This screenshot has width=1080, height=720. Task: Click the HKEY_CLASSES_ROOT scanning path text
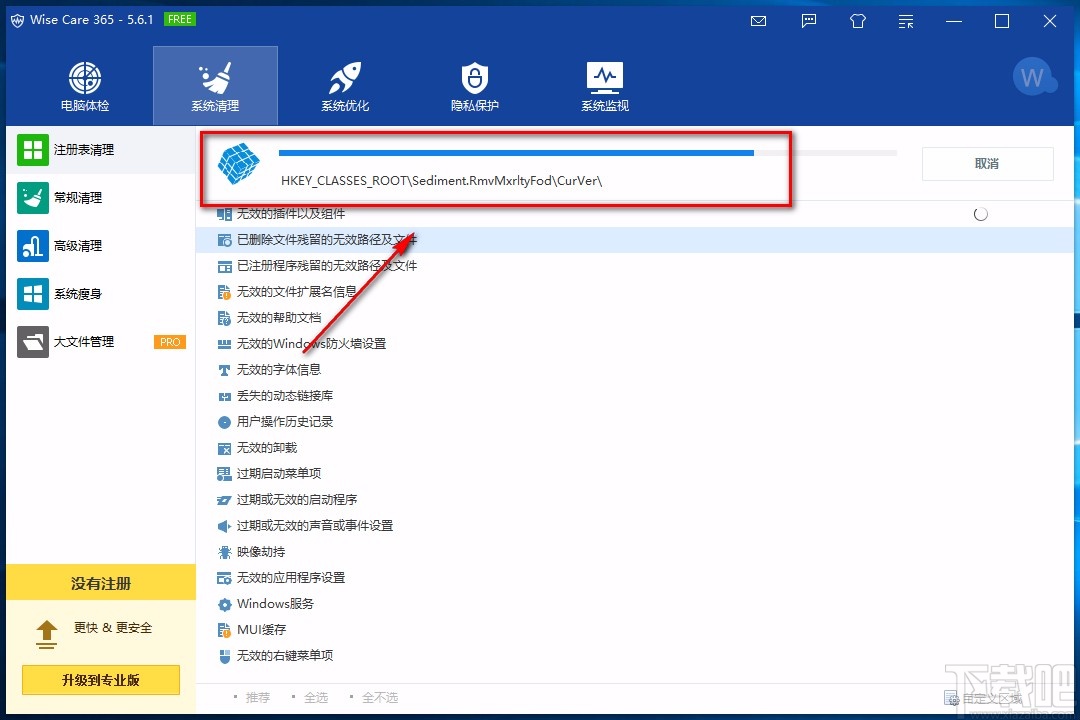pos(442,181)
